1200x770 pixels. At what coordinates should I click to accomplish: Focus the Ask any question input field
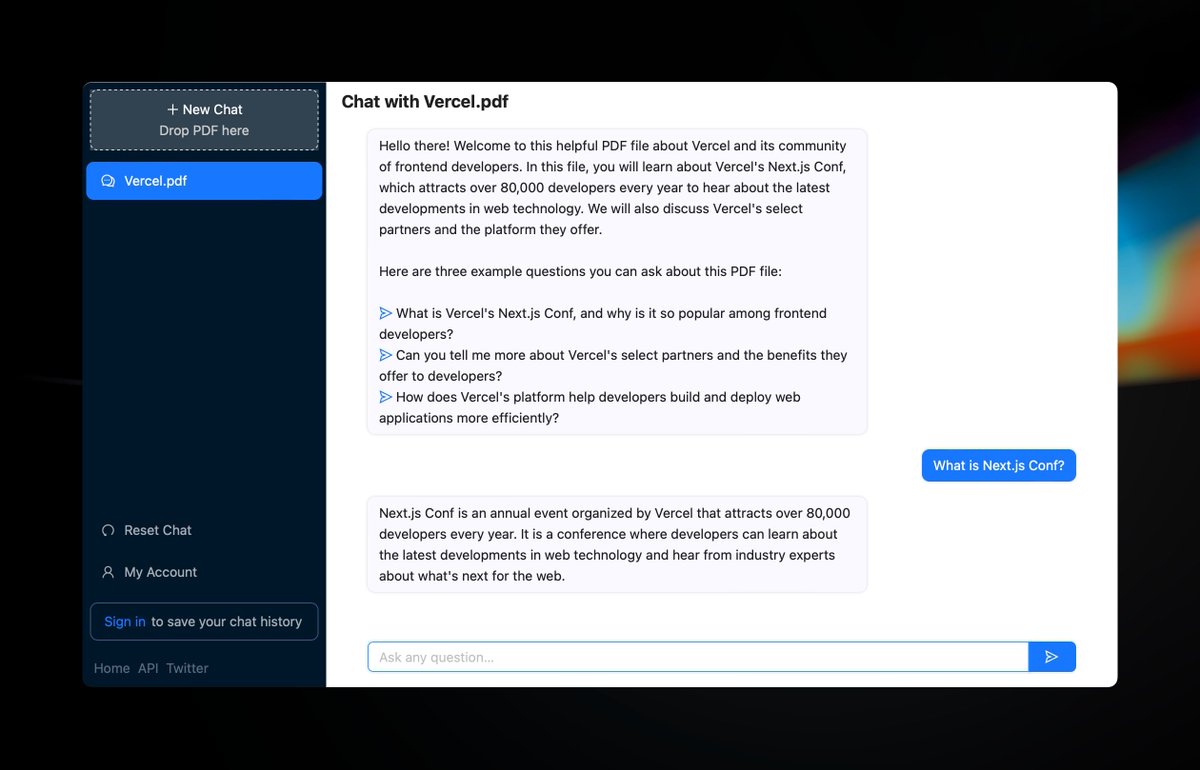click(698, 657)
